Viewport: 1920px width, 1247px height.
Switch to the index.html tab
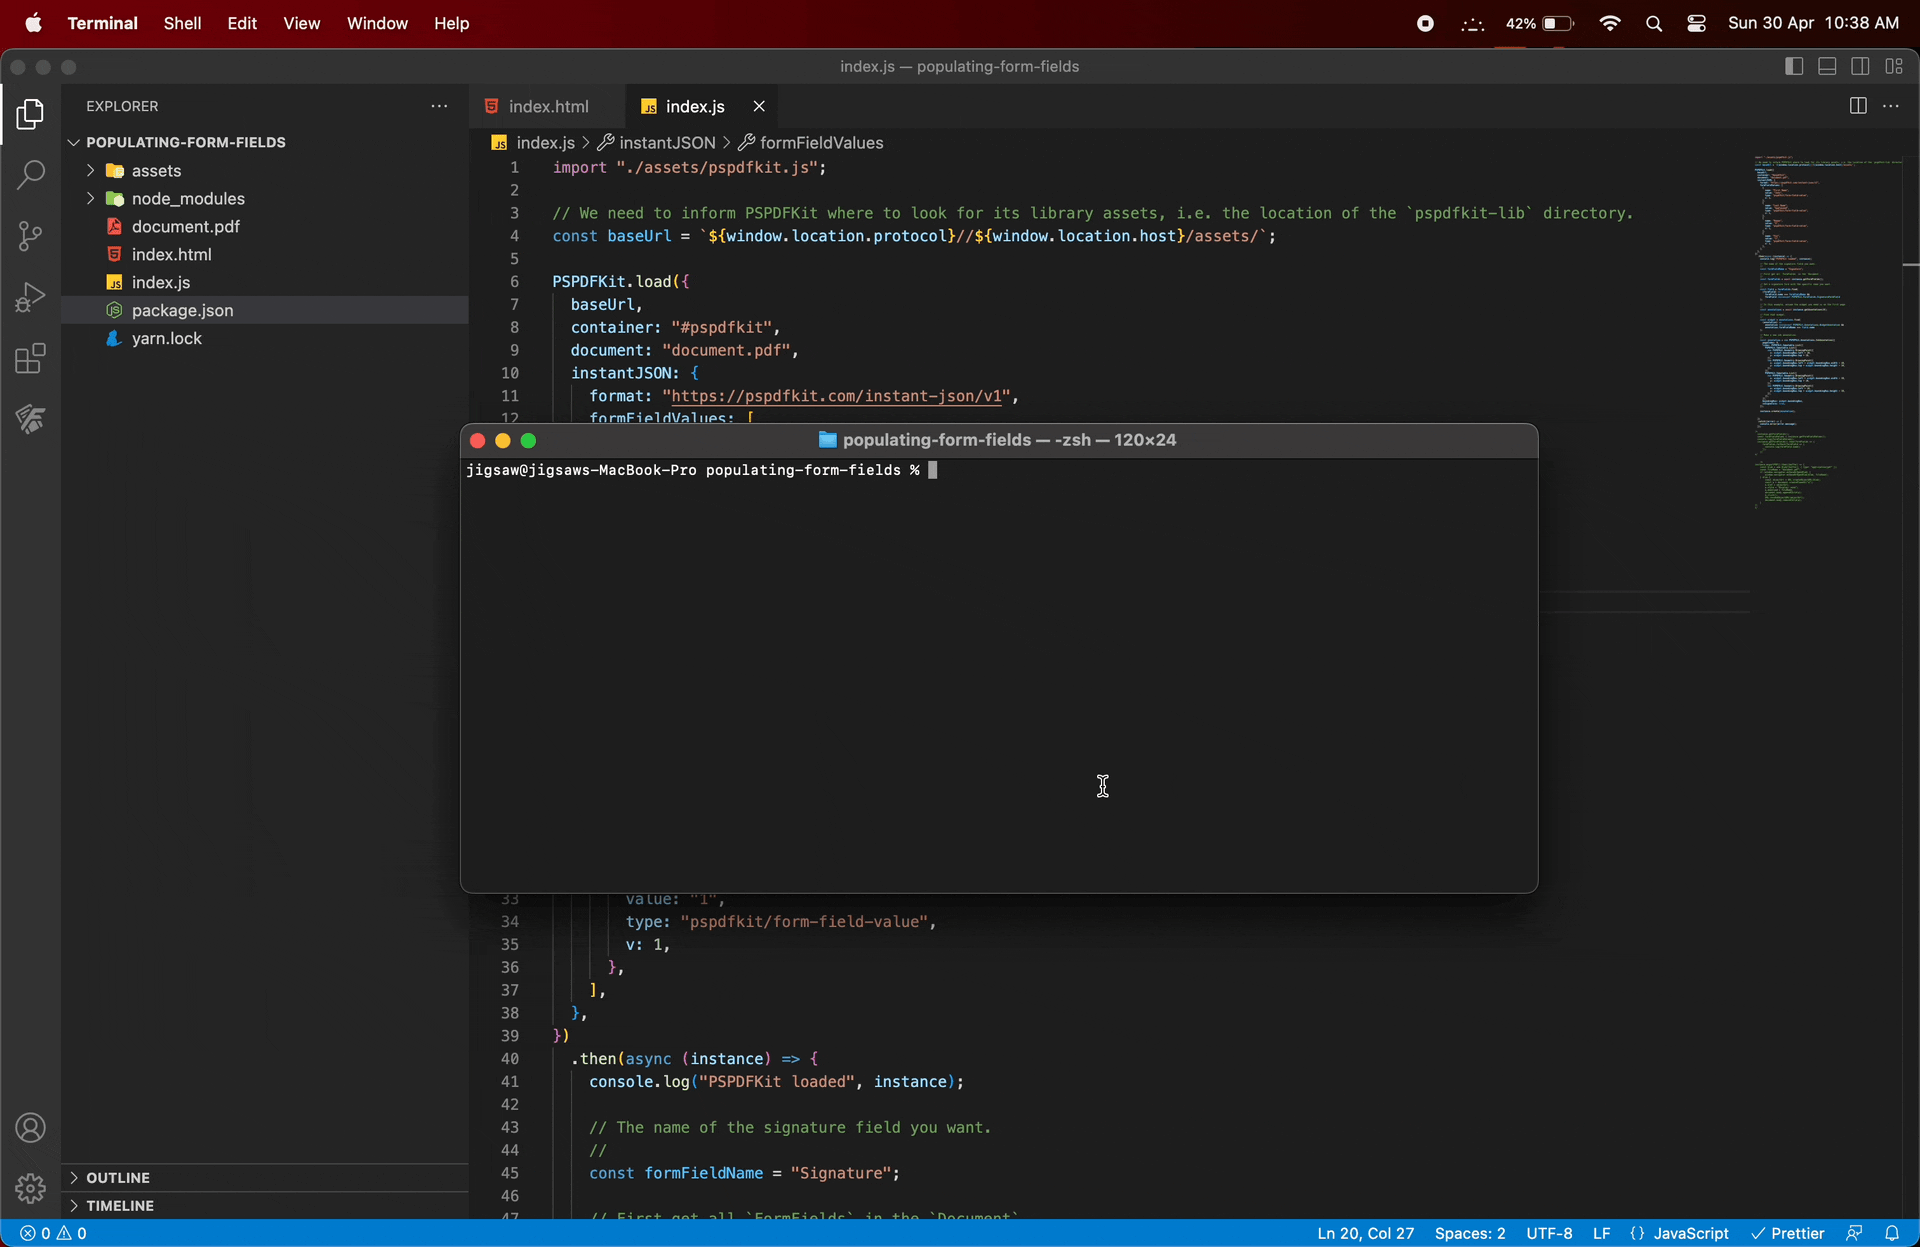(x=547, y=105)
